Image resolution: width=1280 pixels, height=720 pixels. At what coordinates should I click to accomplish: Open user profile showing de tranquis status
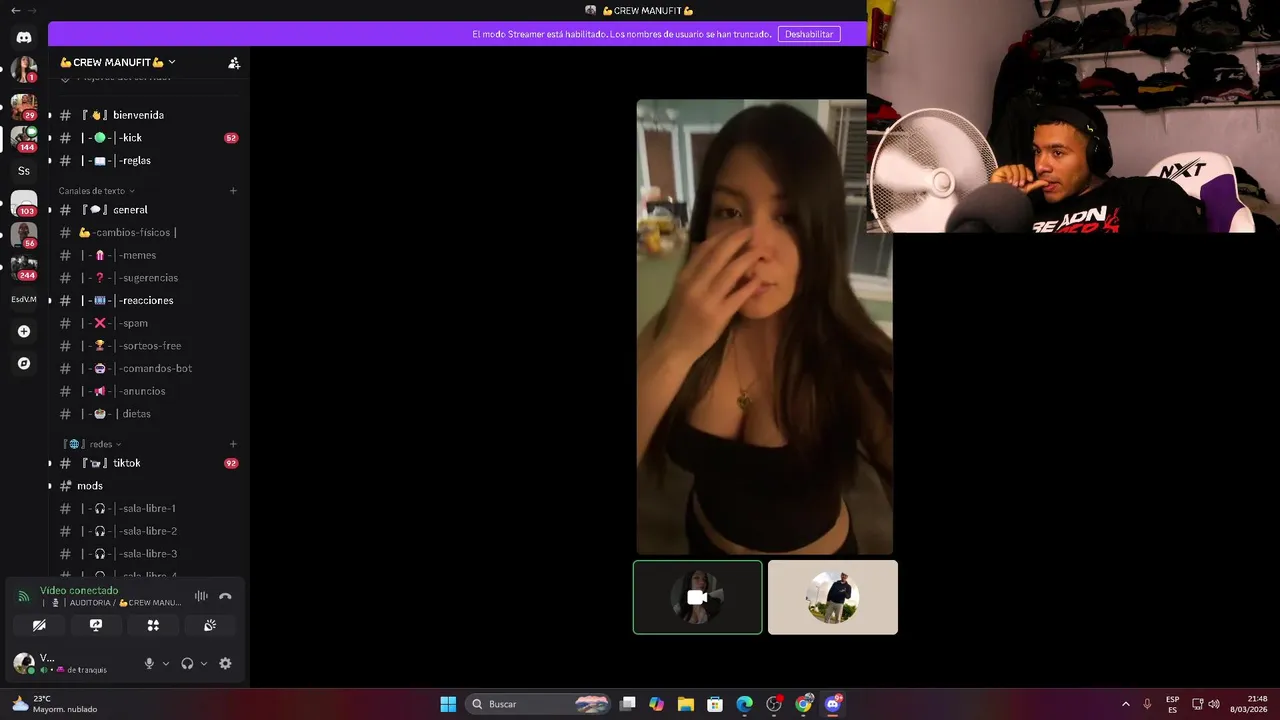72,663
